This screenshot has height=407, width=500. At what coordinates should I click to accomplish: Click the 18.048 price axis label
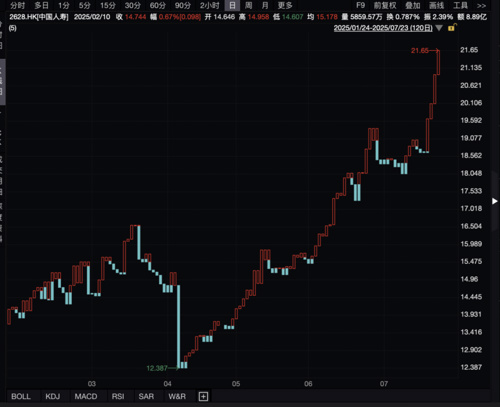(x=471, y=173)
